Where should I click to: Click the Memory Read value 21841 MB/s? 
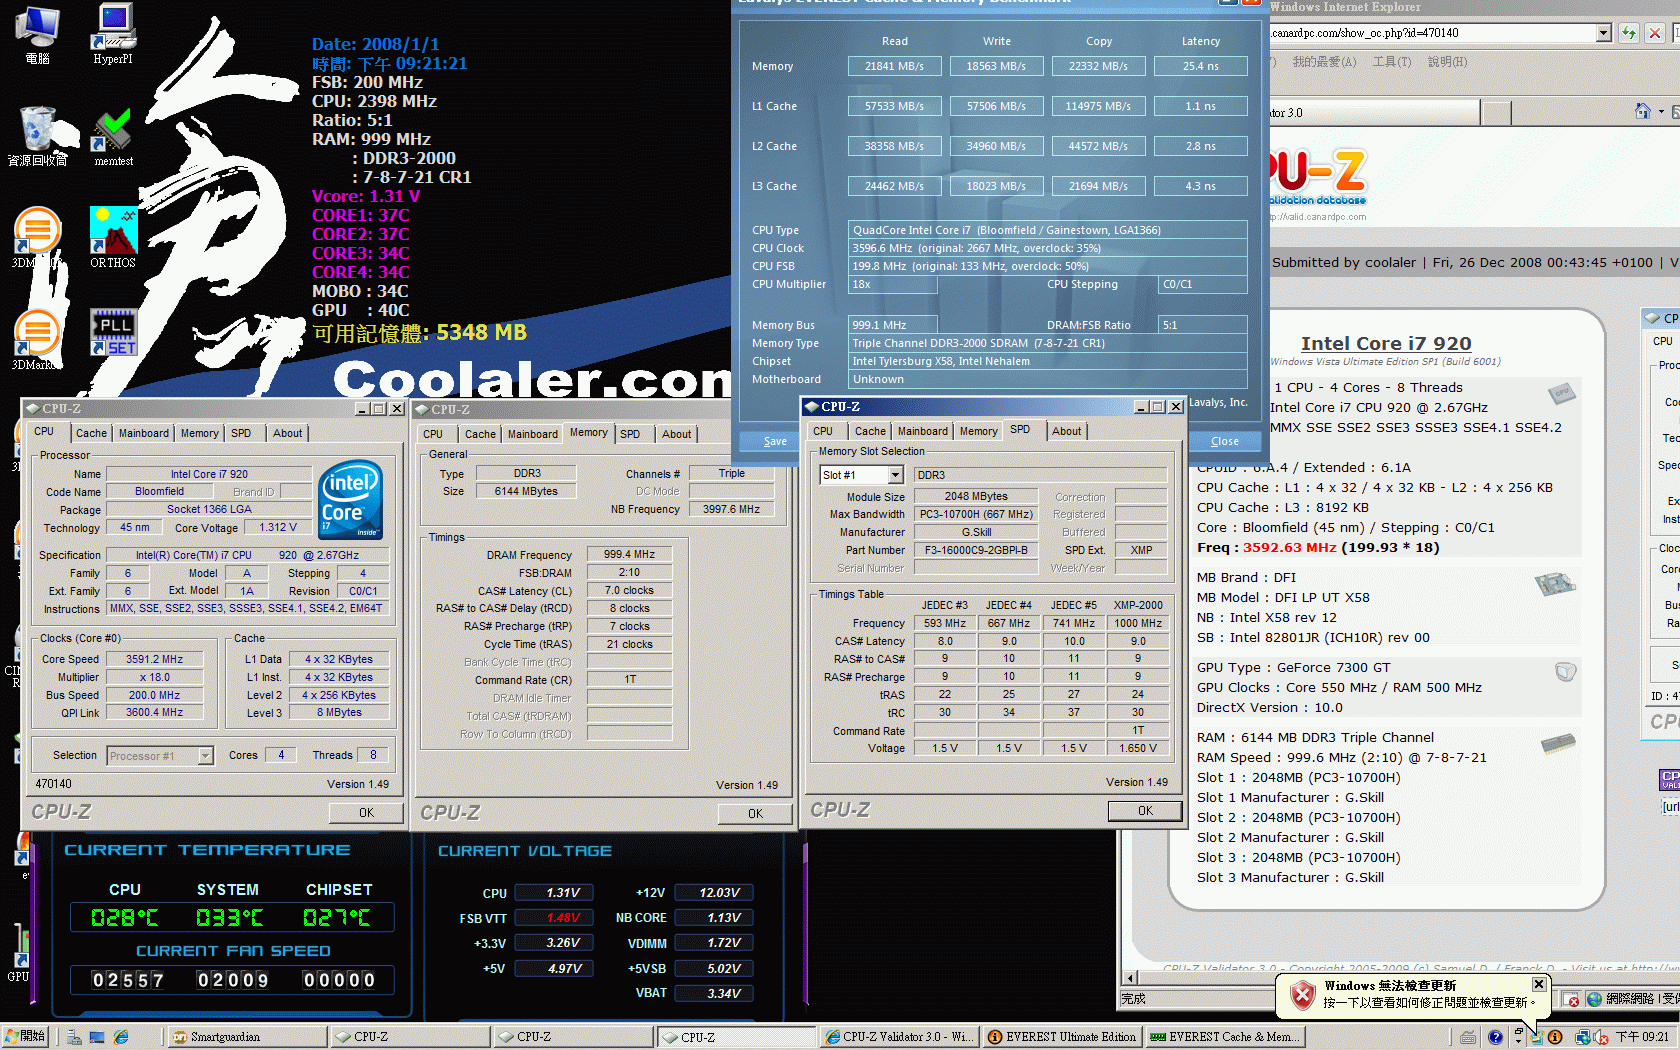895,66
